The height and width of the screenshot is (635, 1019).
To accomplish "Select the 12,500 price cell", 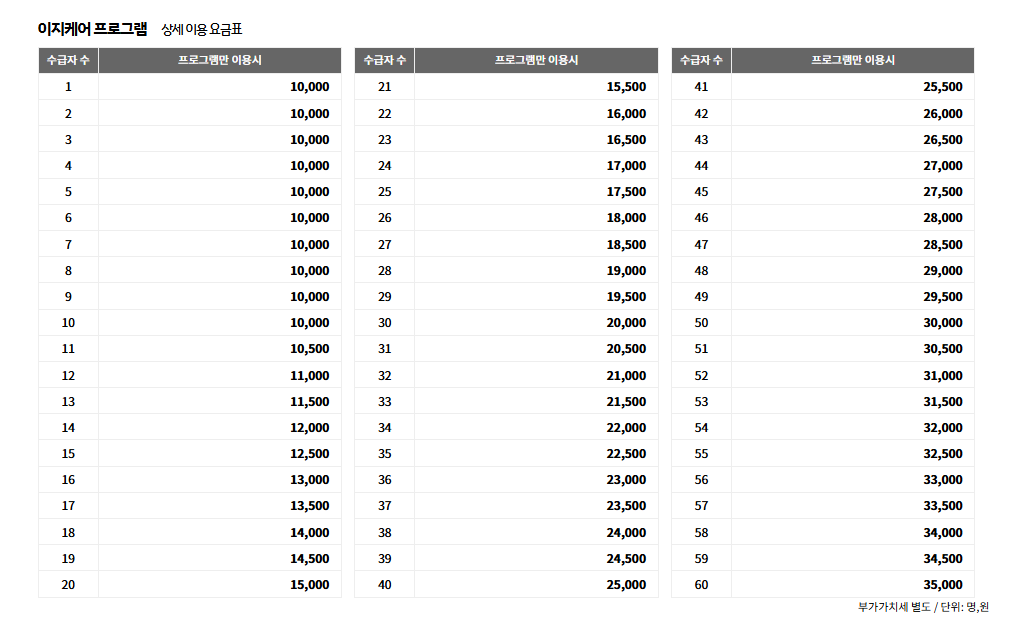I will (309, 454).
